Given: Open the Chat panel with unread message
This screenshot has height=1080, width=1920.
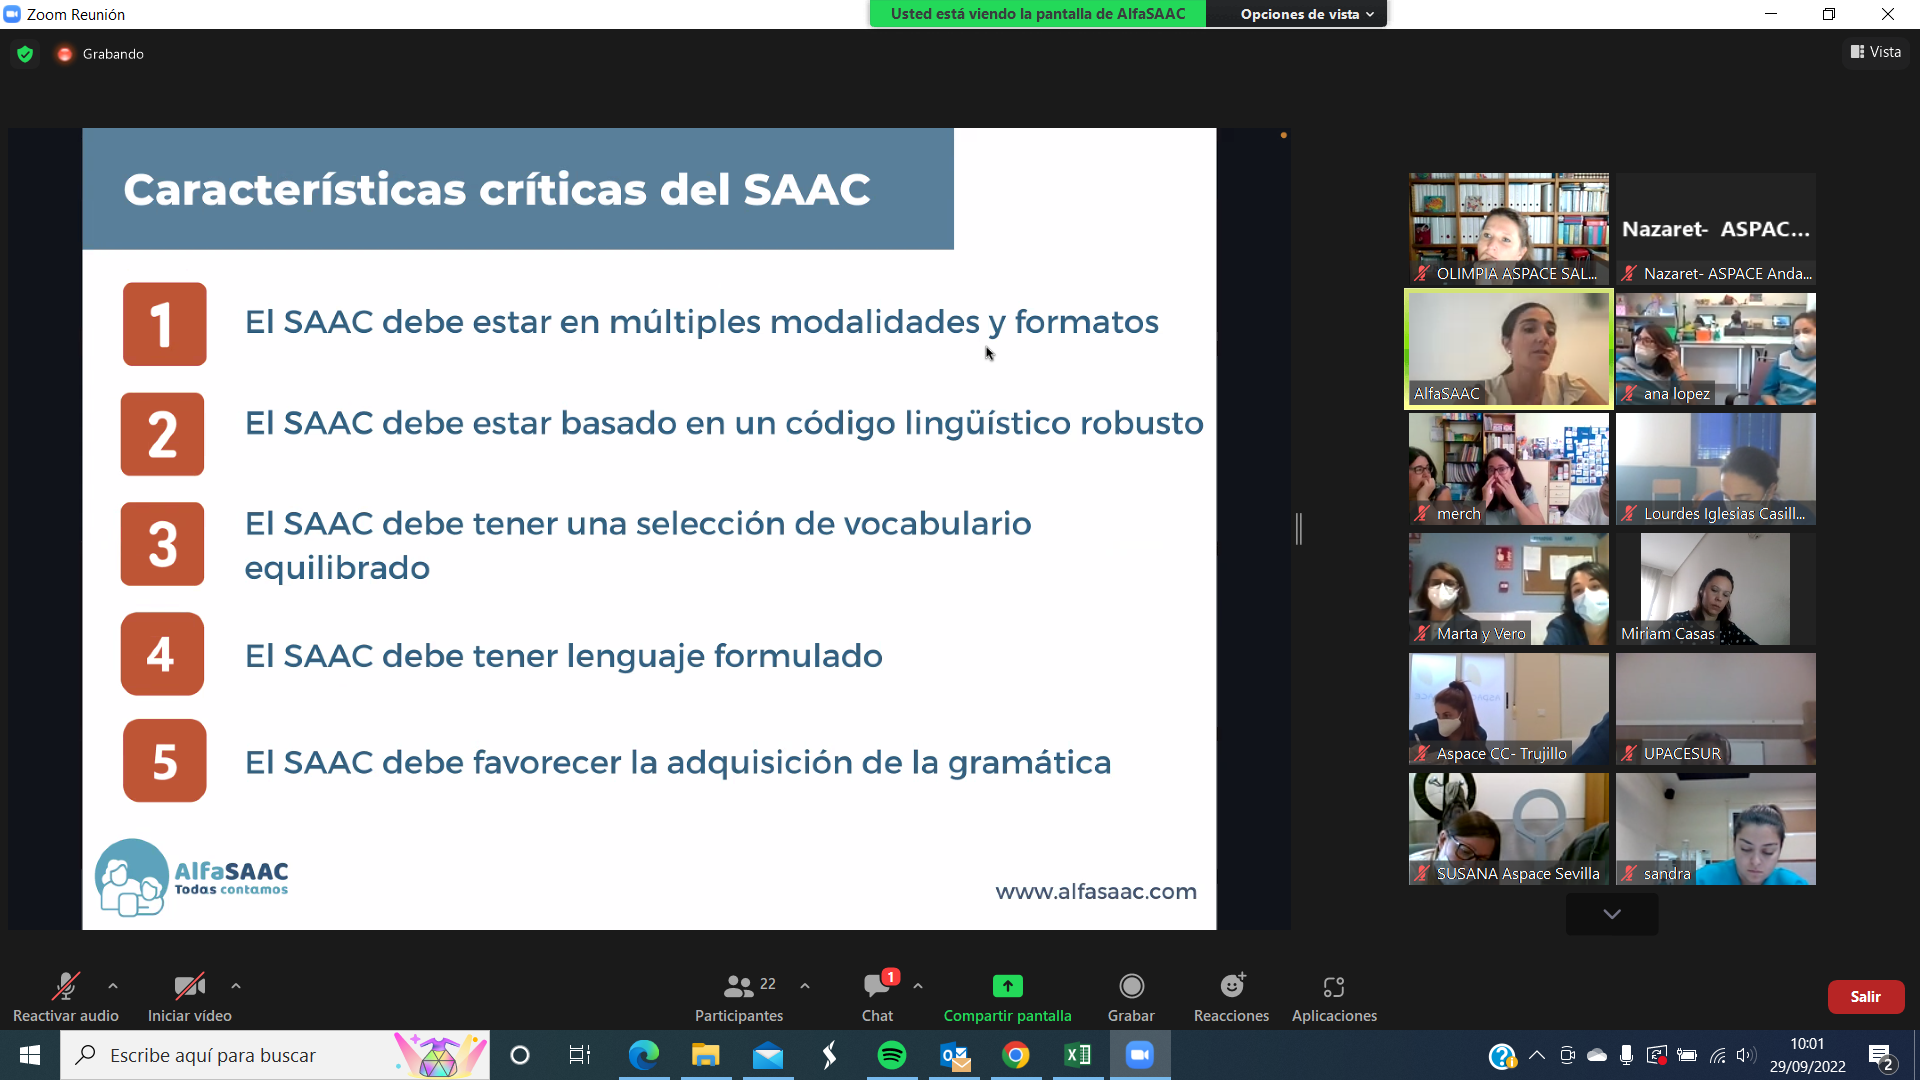Looking at the screenshot, I should 877,995.
